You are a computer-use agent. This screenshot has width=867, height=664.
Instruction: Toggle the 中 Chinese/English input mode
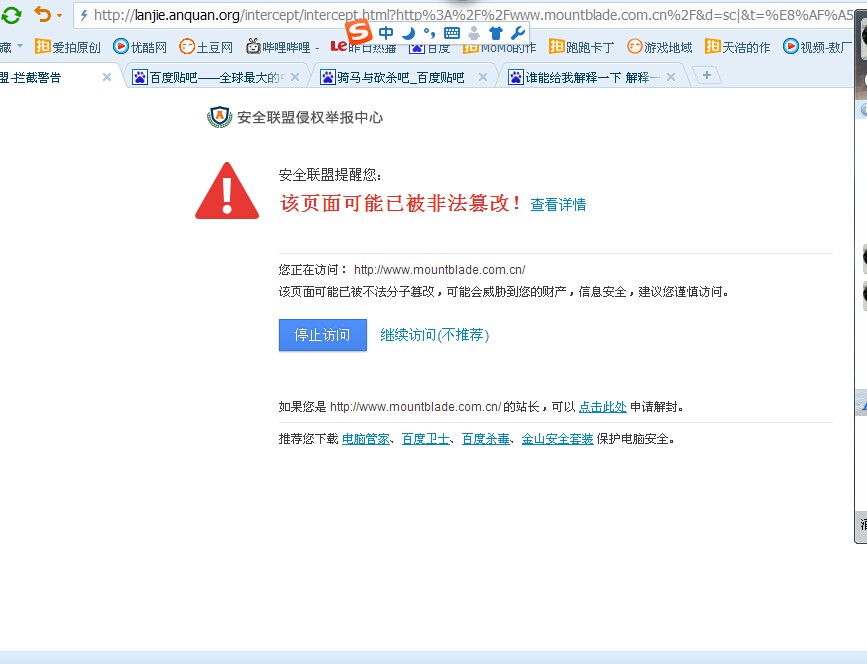pos(386,33)
